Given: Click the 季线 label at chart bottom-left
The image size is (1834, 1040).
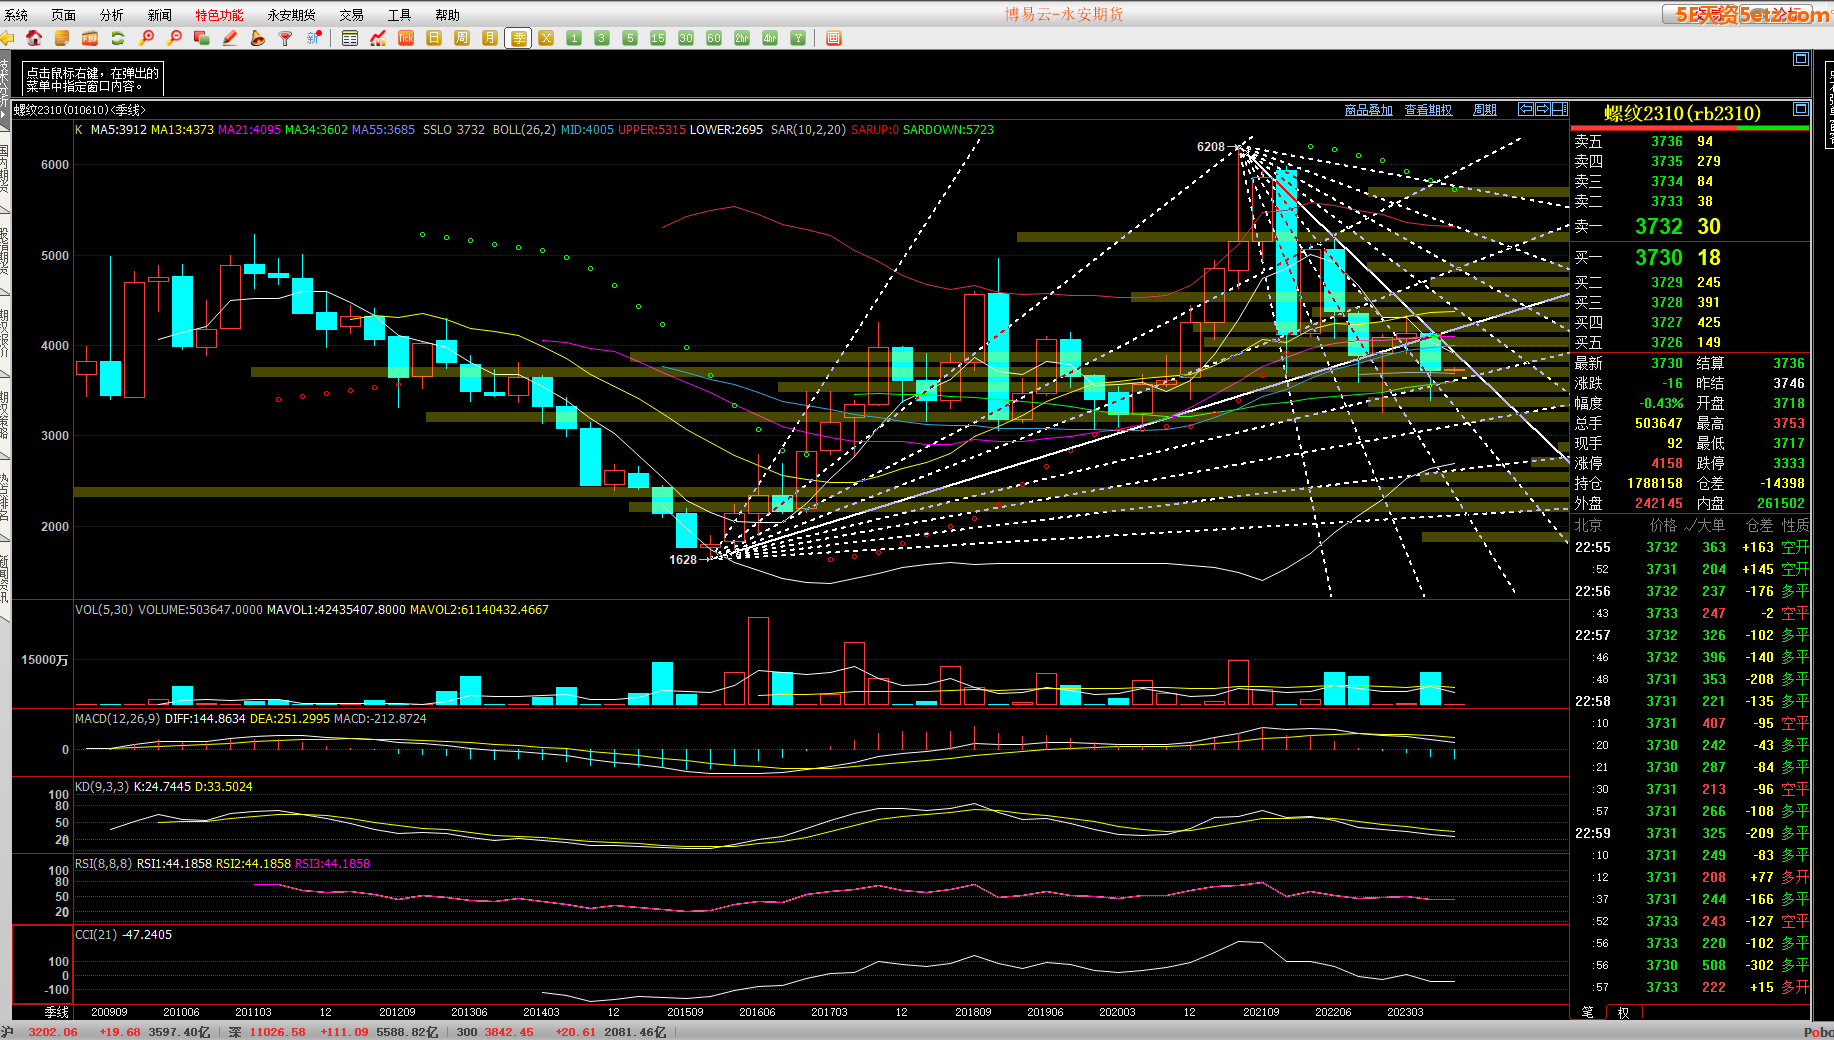Looking at the screenshot, I should point(57,1012).
